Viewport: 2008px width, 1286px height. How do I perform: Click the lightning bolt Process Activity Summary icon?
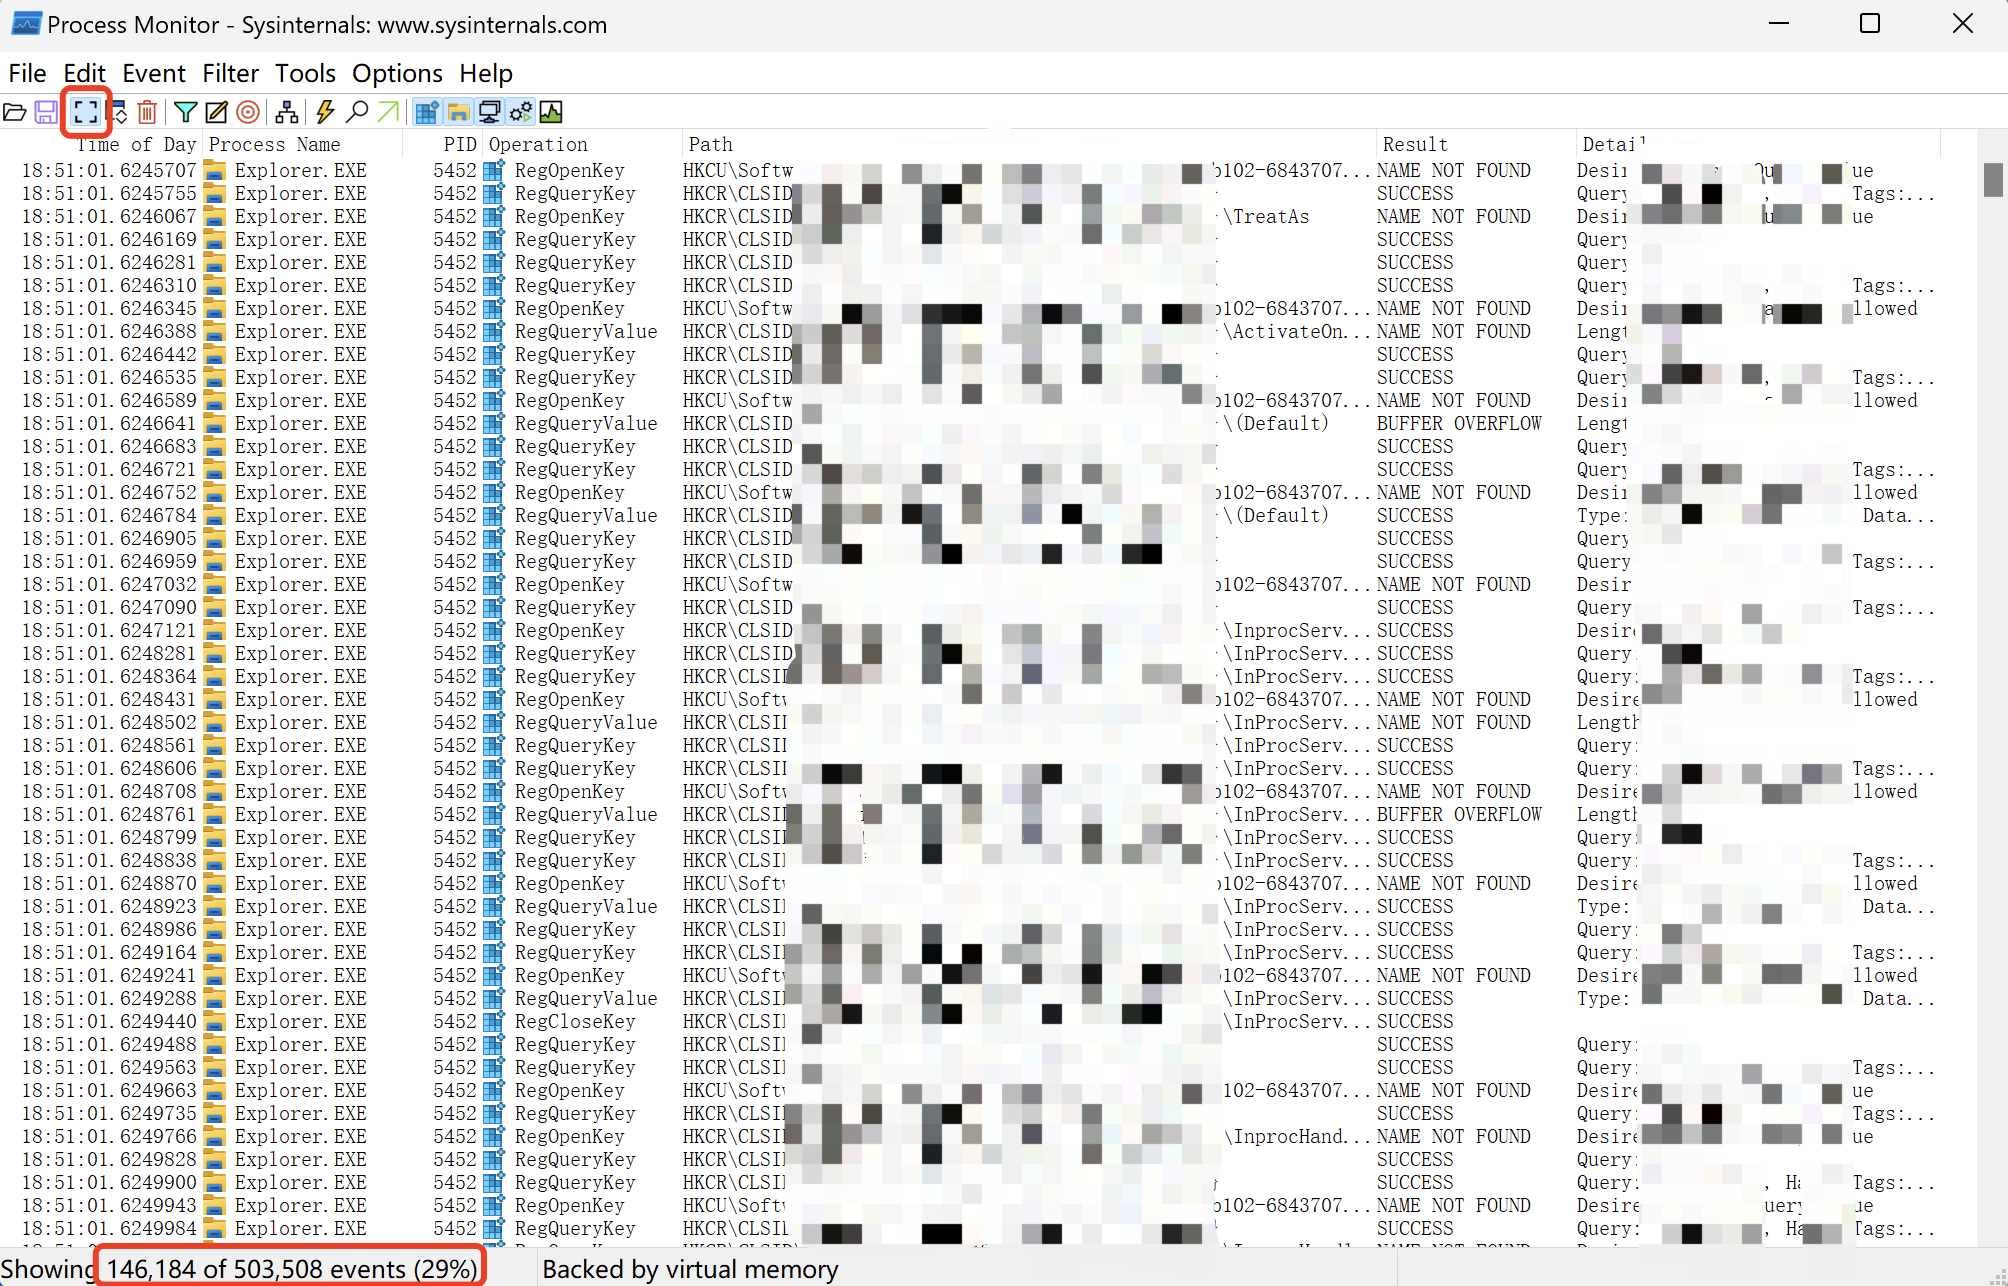point(325,112)
